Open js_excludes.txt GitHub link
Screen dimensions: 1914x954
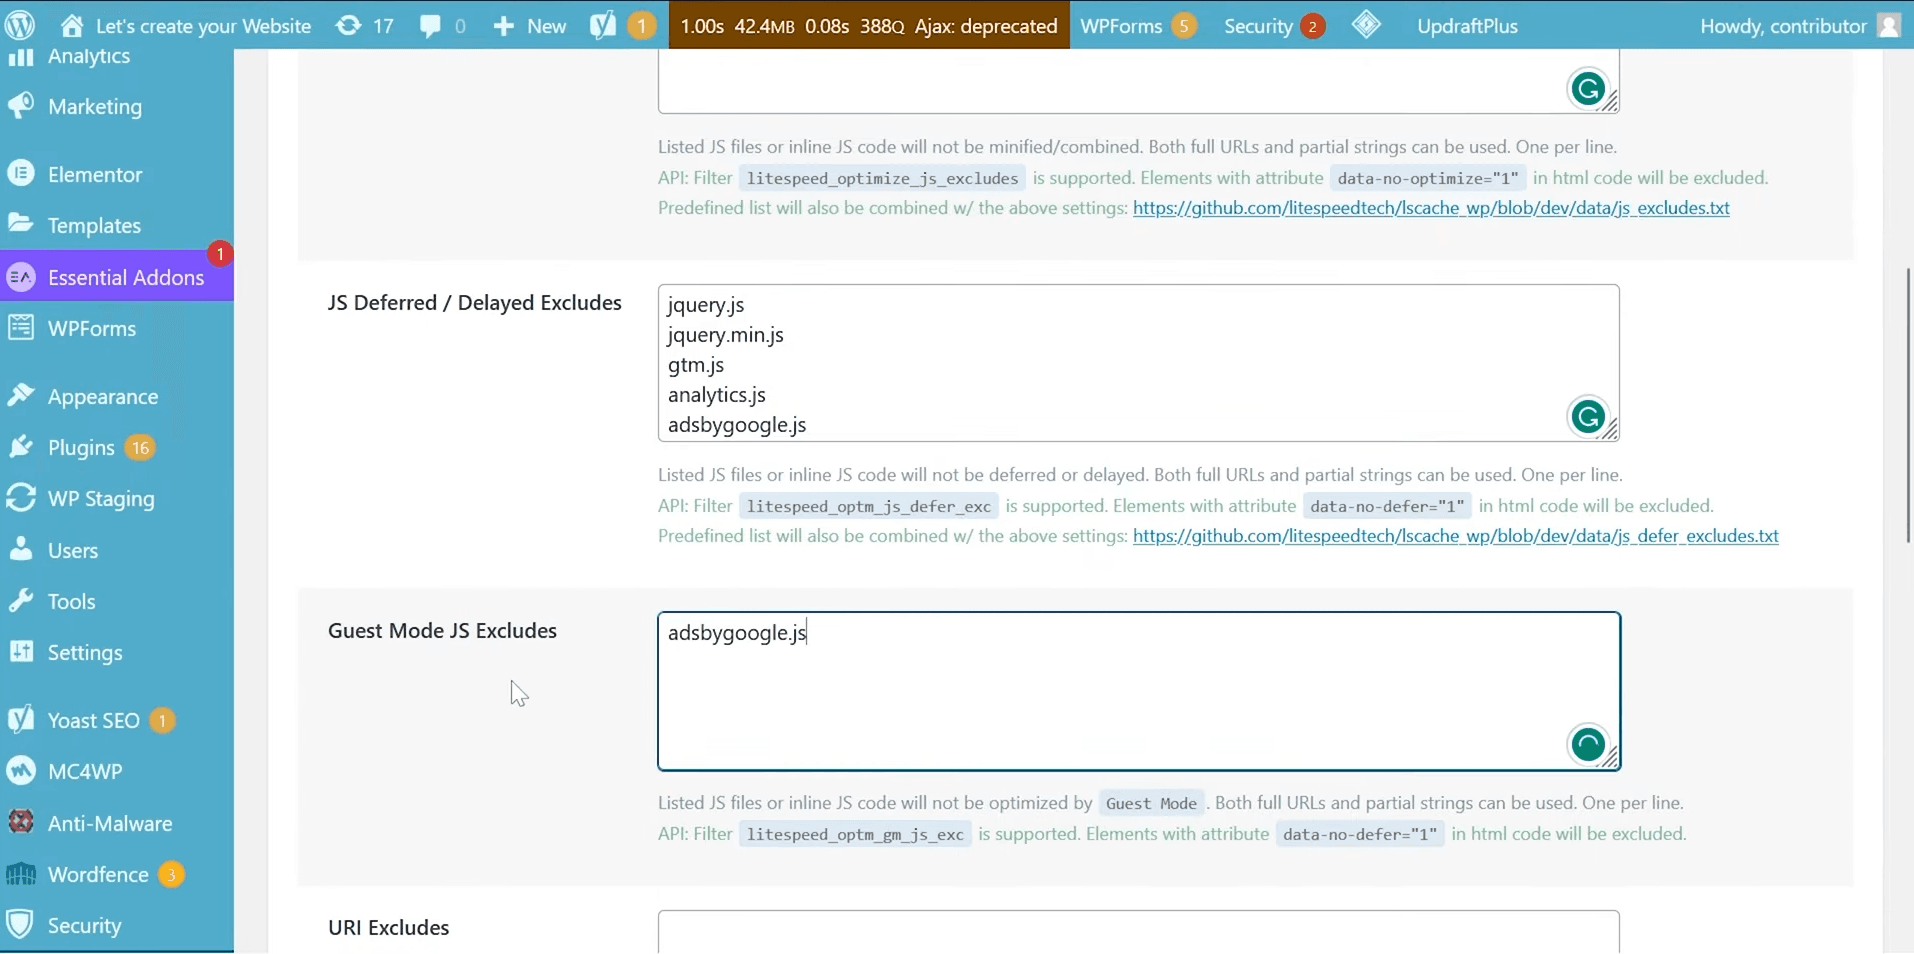coord(1431,208)
